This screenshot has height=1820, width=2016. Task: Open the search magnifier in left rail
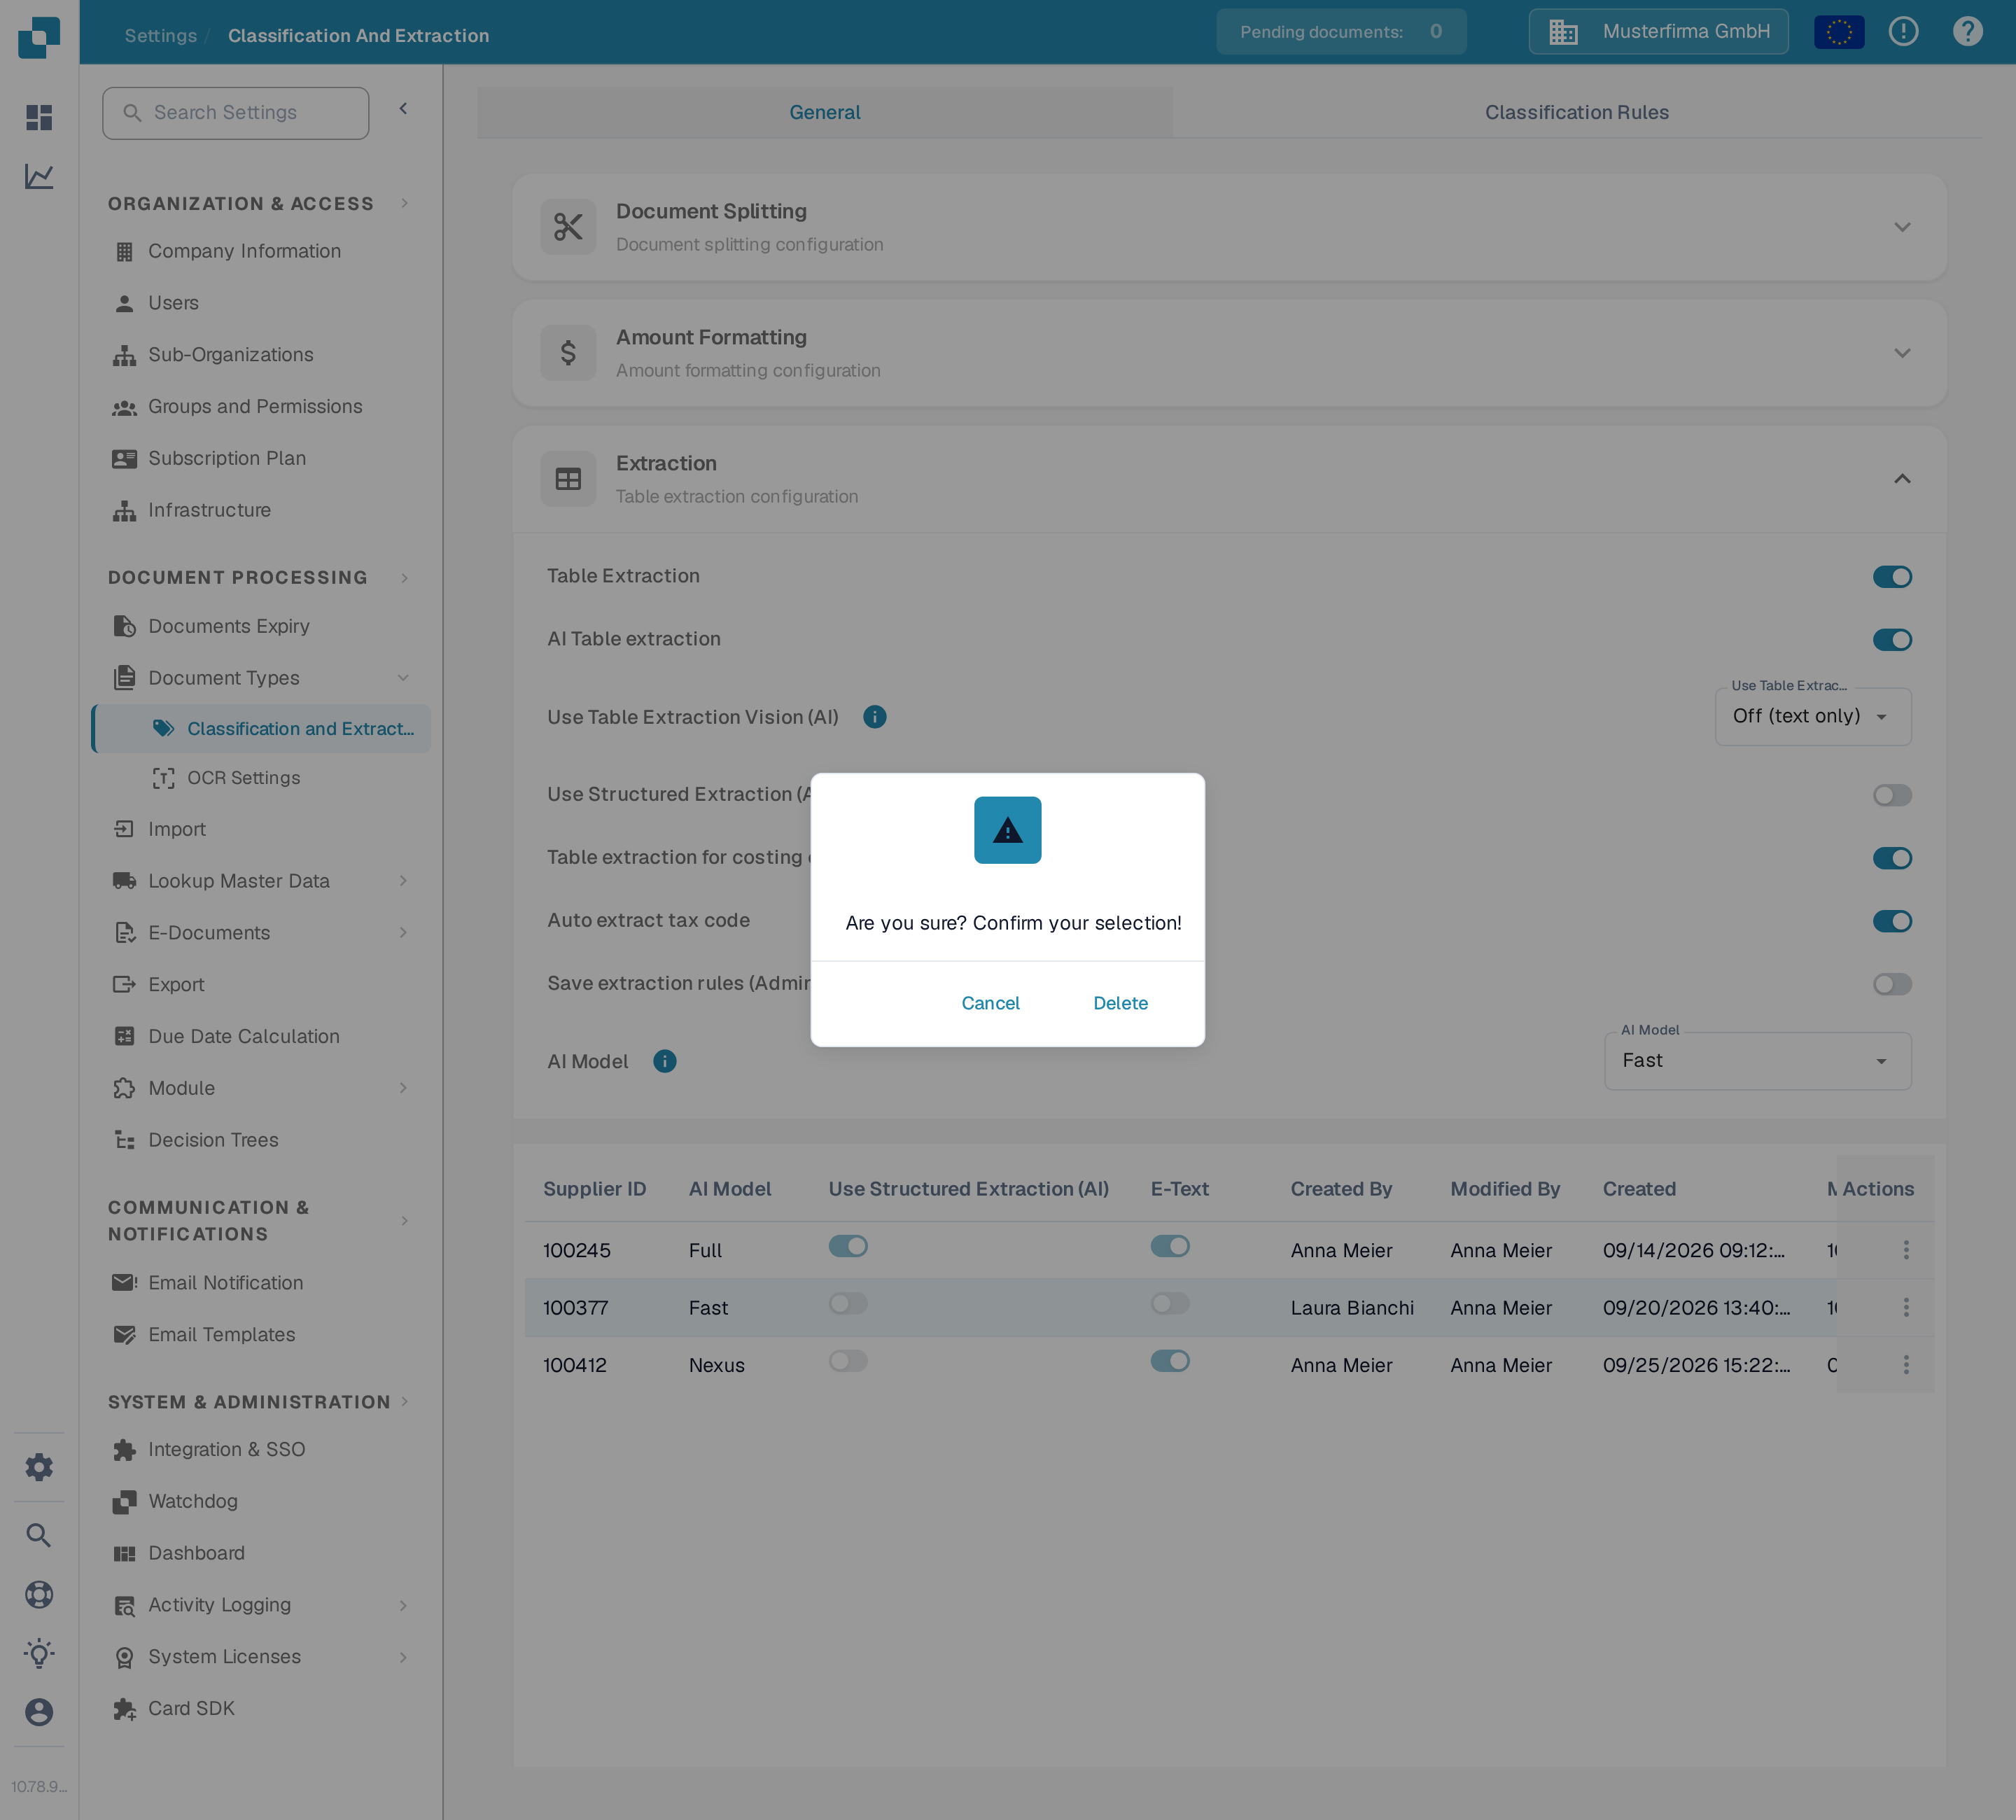(39, 1535)
